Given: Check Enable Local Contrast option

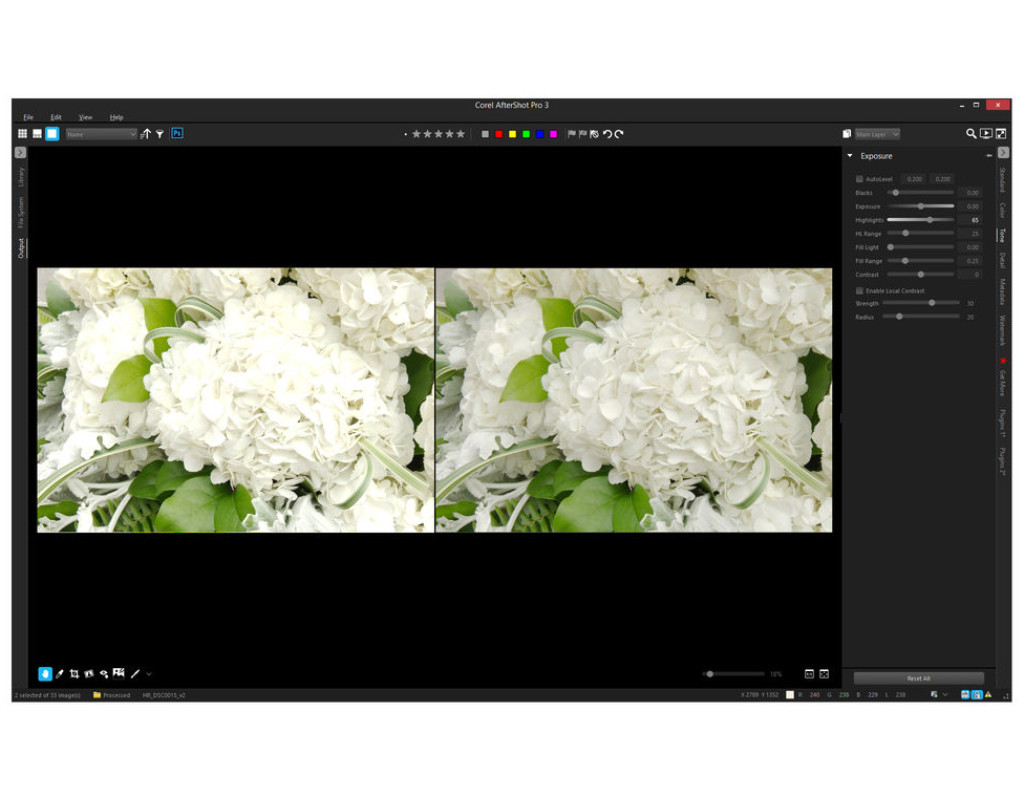Looking at the screenshot, I should [859, 291].
